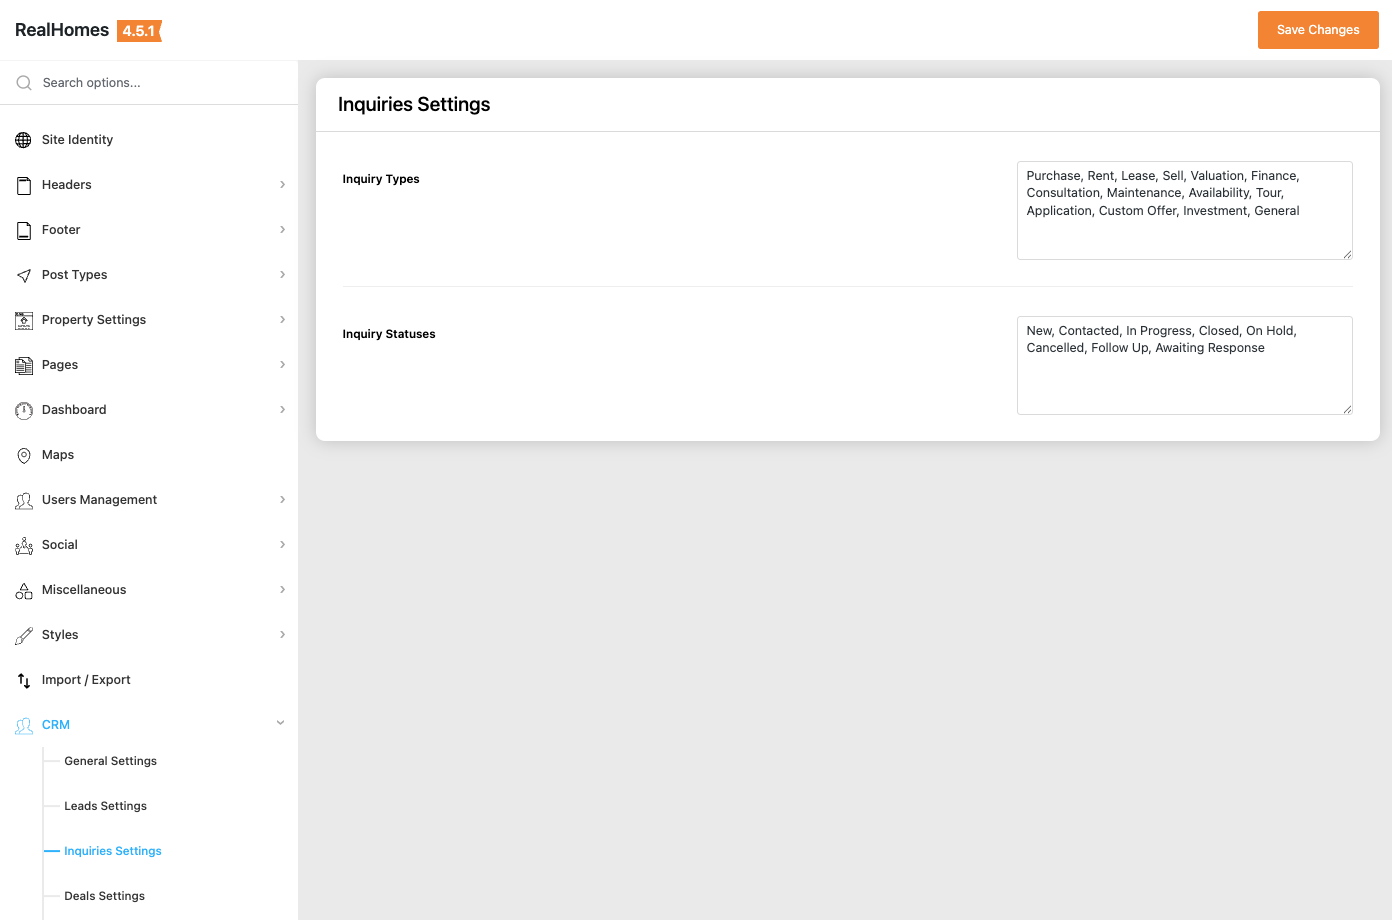This screenshot has height=920, width=1392.
Task: Click the Social network icon
Action: click(x=24, y=545)
